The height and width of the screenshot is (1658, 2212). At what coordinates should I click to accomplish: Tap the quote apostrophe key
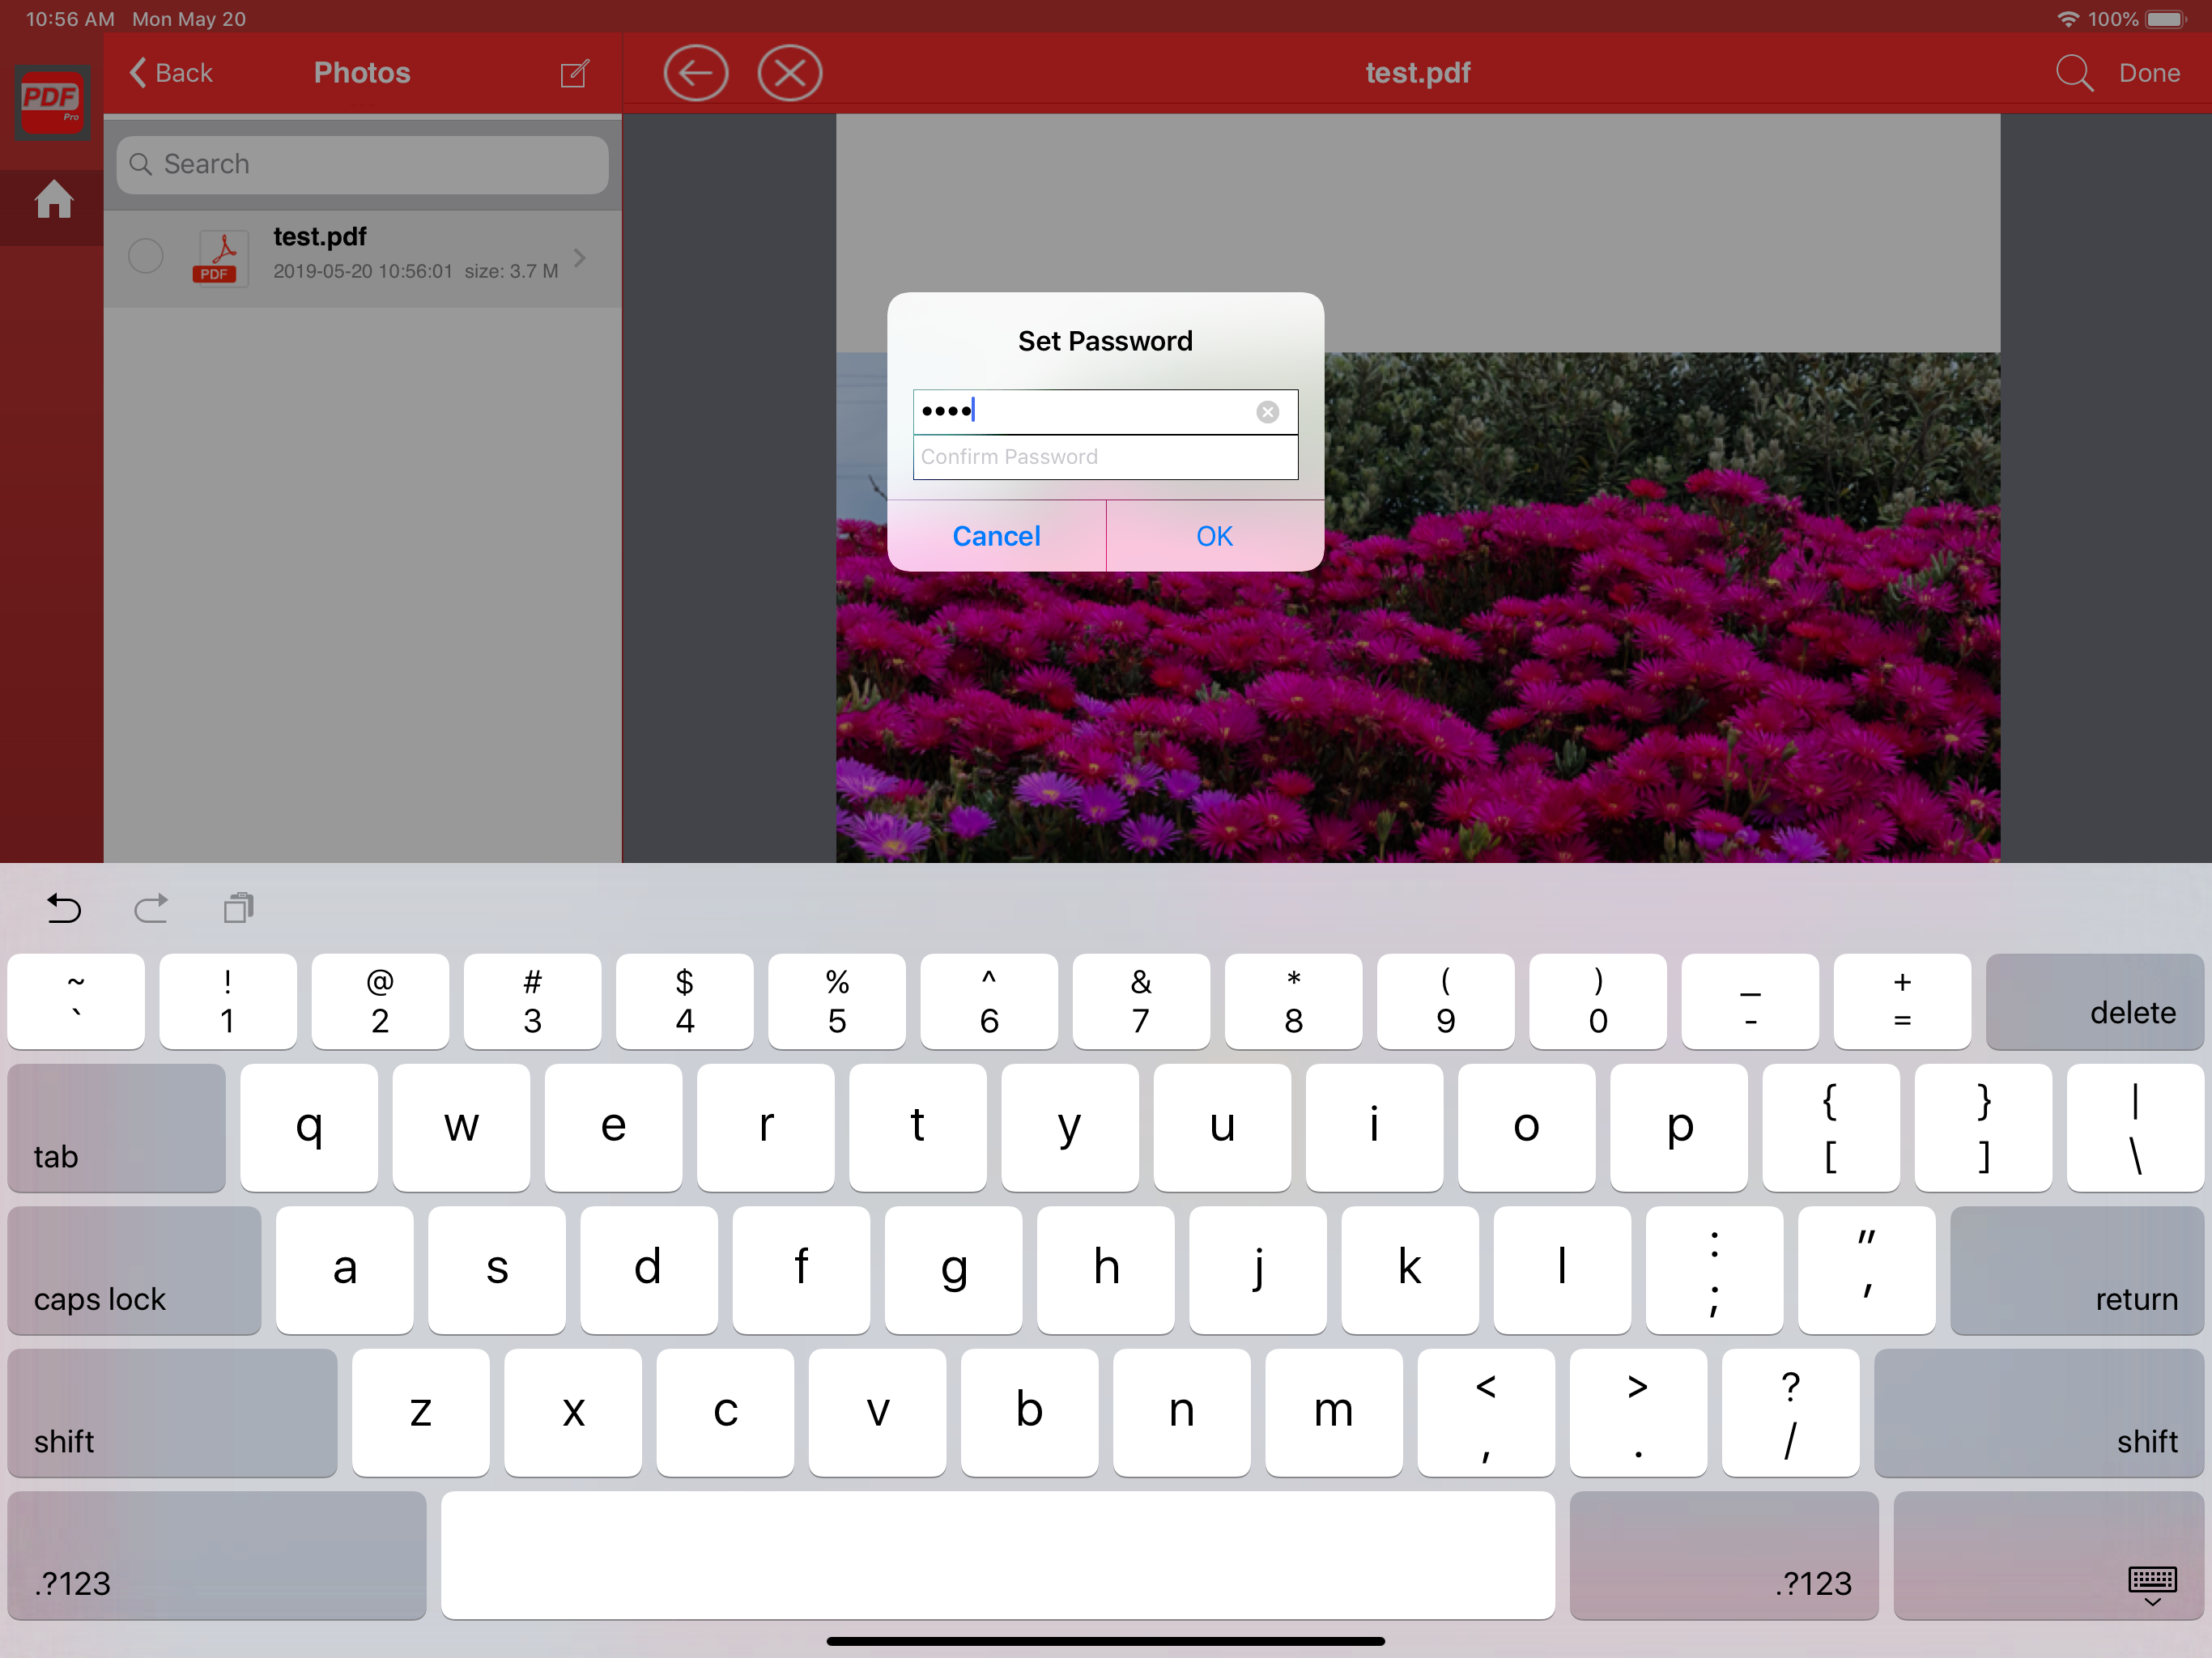pos(1866,1270)
